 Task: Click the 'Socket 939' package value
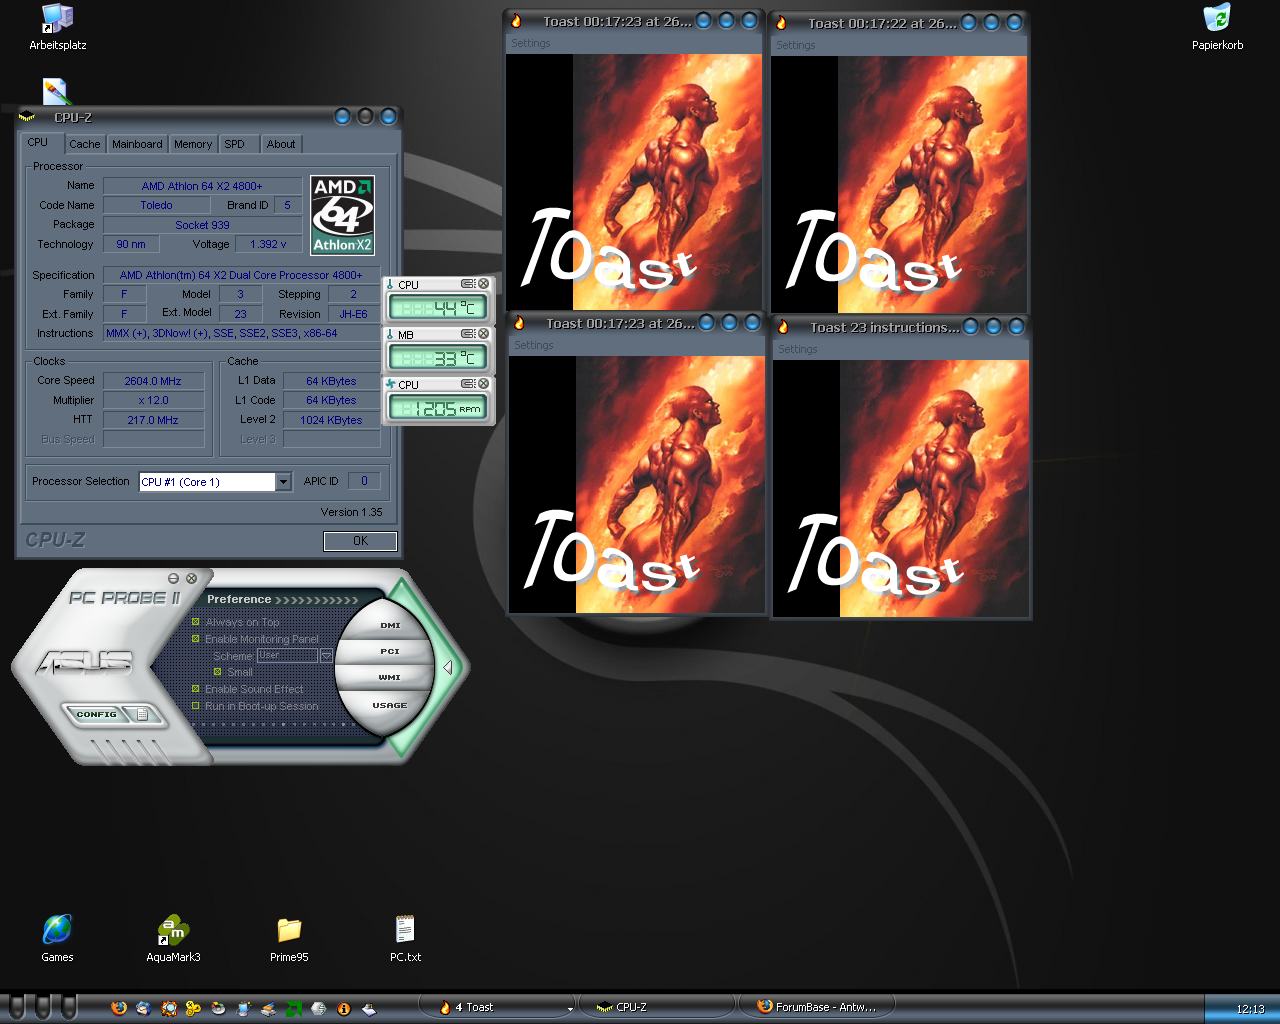point(202,225)
